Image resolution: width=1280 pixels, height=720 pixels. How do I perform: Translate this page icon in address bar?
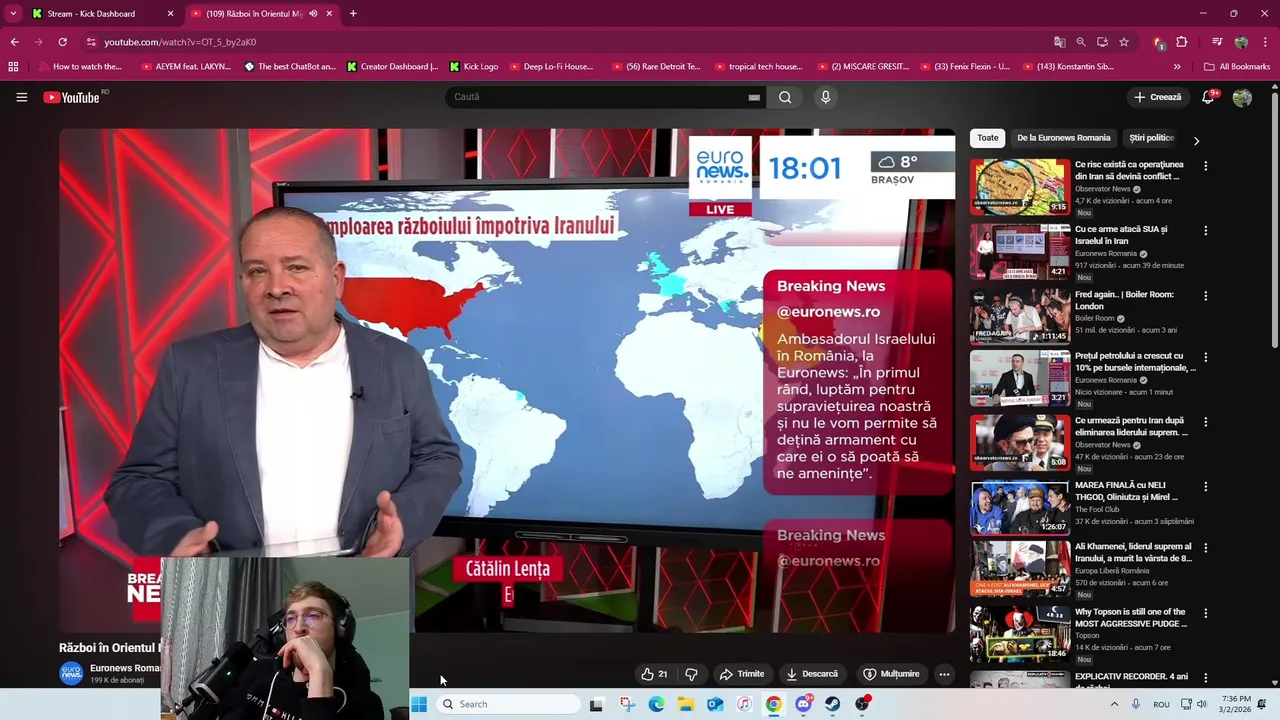tap(1059, 42)
